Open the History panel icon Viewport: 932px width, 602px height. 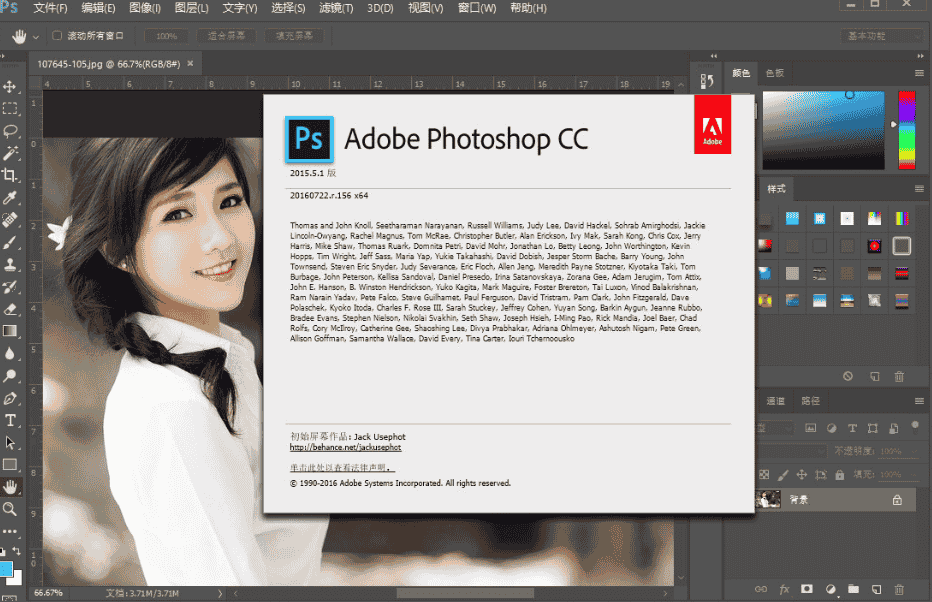[707, 82]
